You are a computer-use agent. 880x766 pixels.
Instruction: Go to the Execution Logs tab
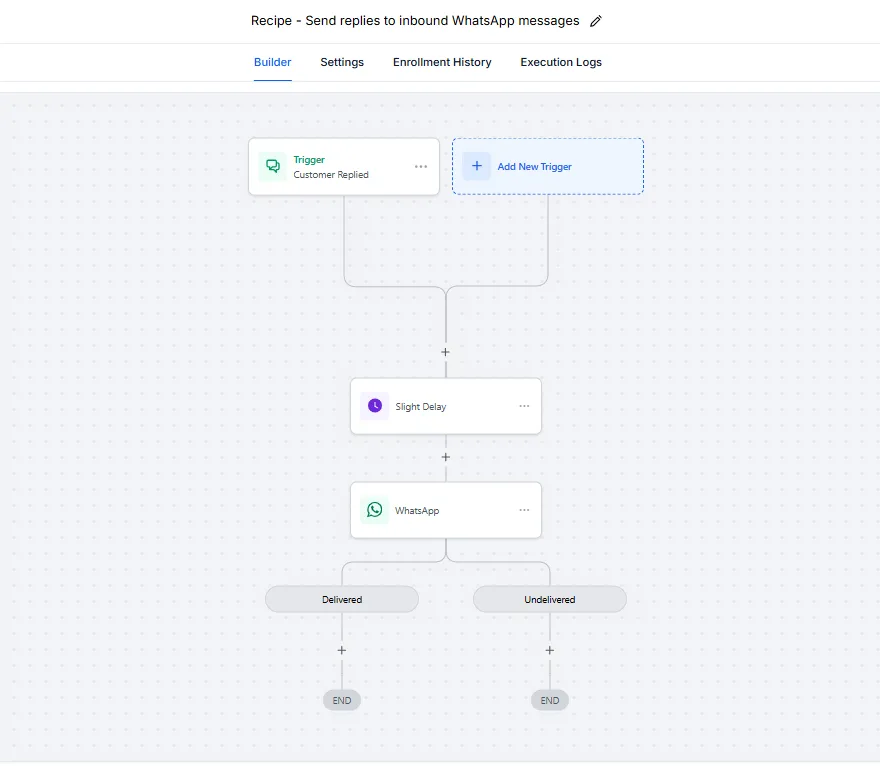click(561, 62)
